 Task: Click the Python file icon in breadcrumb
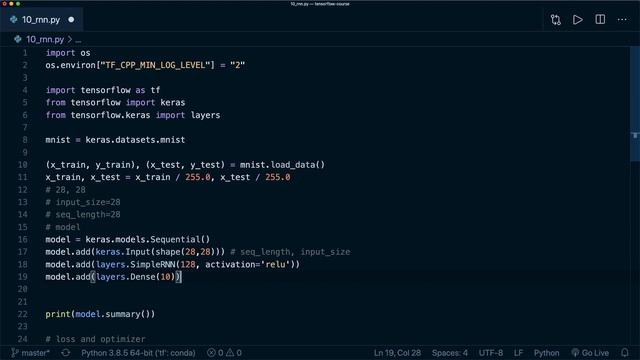[18, 40]
